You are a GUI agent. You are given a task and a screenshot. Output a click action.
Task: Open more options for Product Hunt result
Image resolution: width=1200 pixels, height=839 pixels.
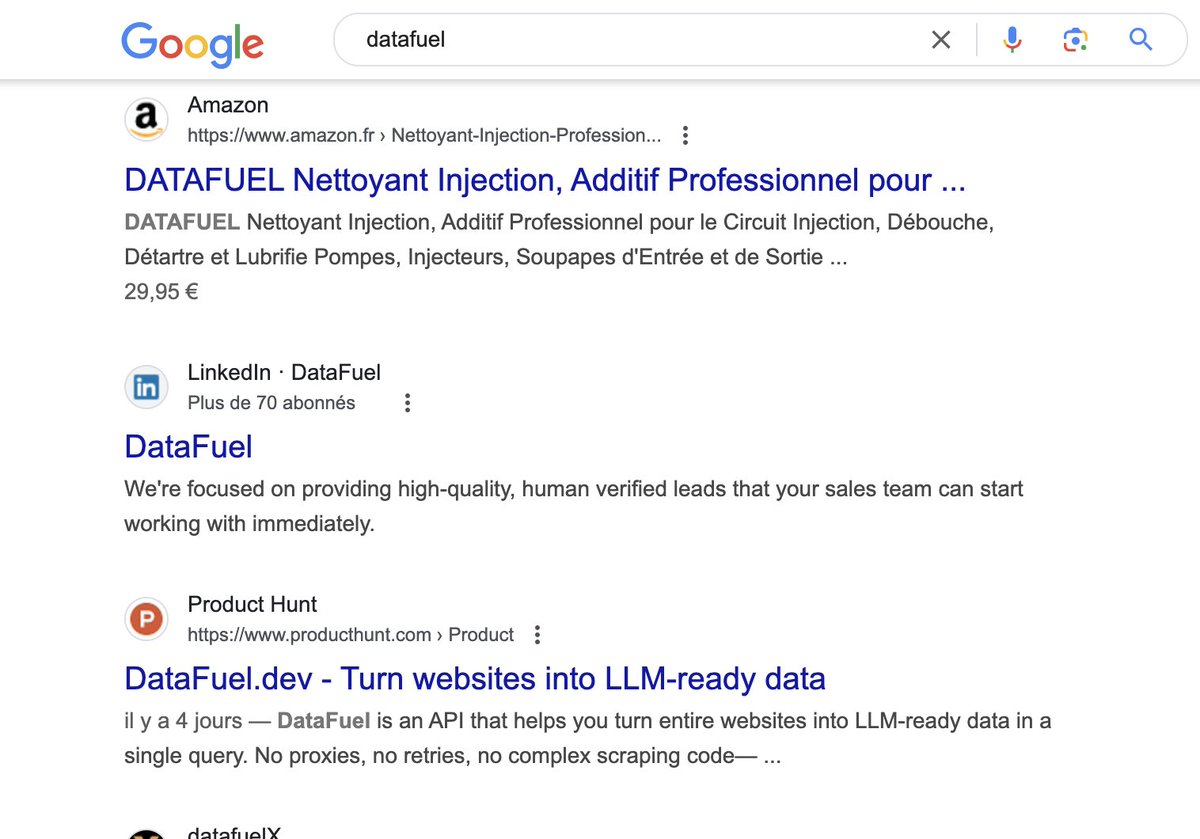537,635
